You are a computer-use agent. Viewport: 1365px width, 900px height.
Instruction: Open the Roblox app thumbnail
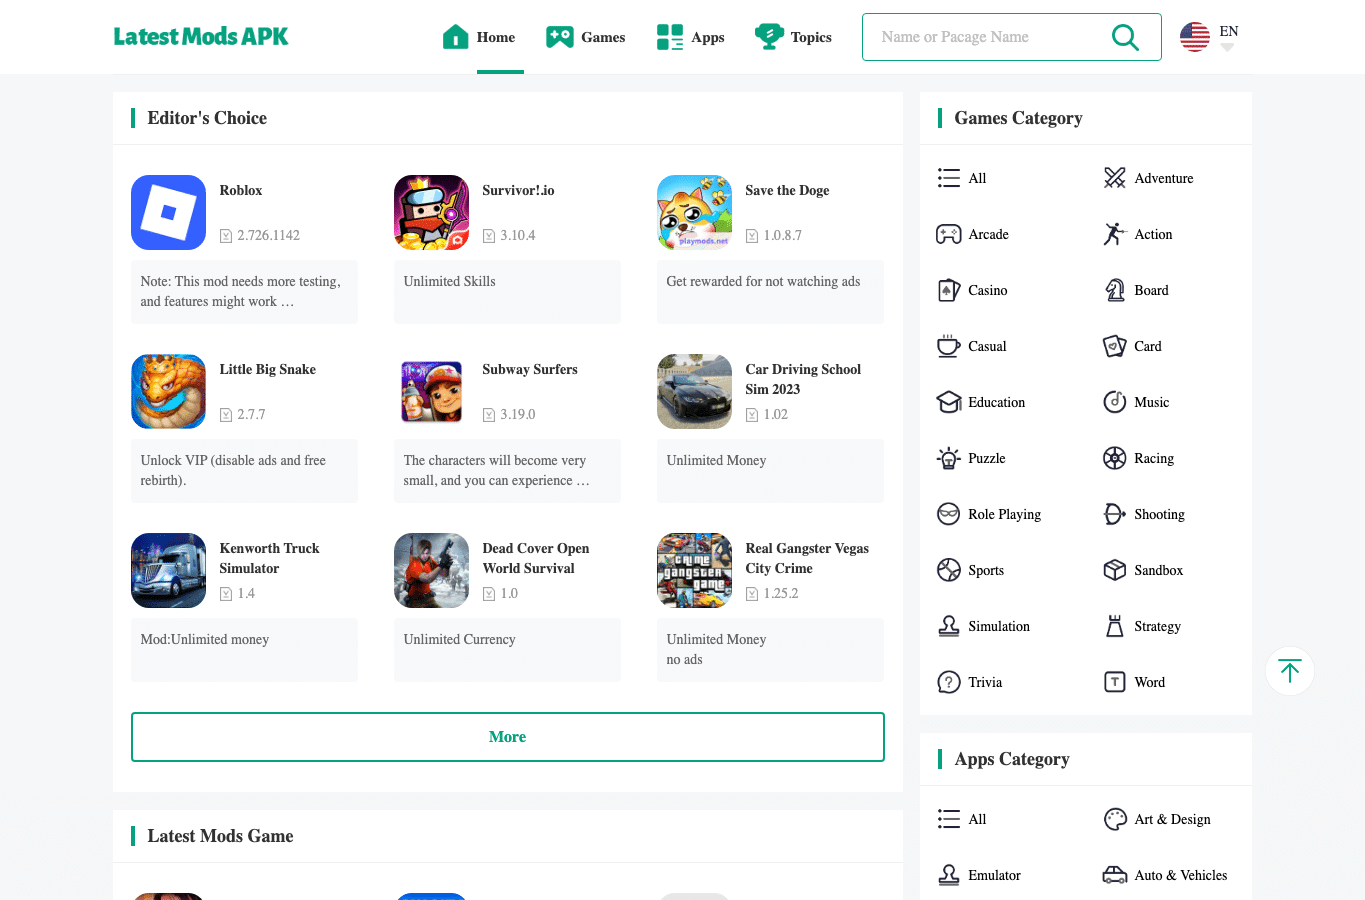coord(168,212)
